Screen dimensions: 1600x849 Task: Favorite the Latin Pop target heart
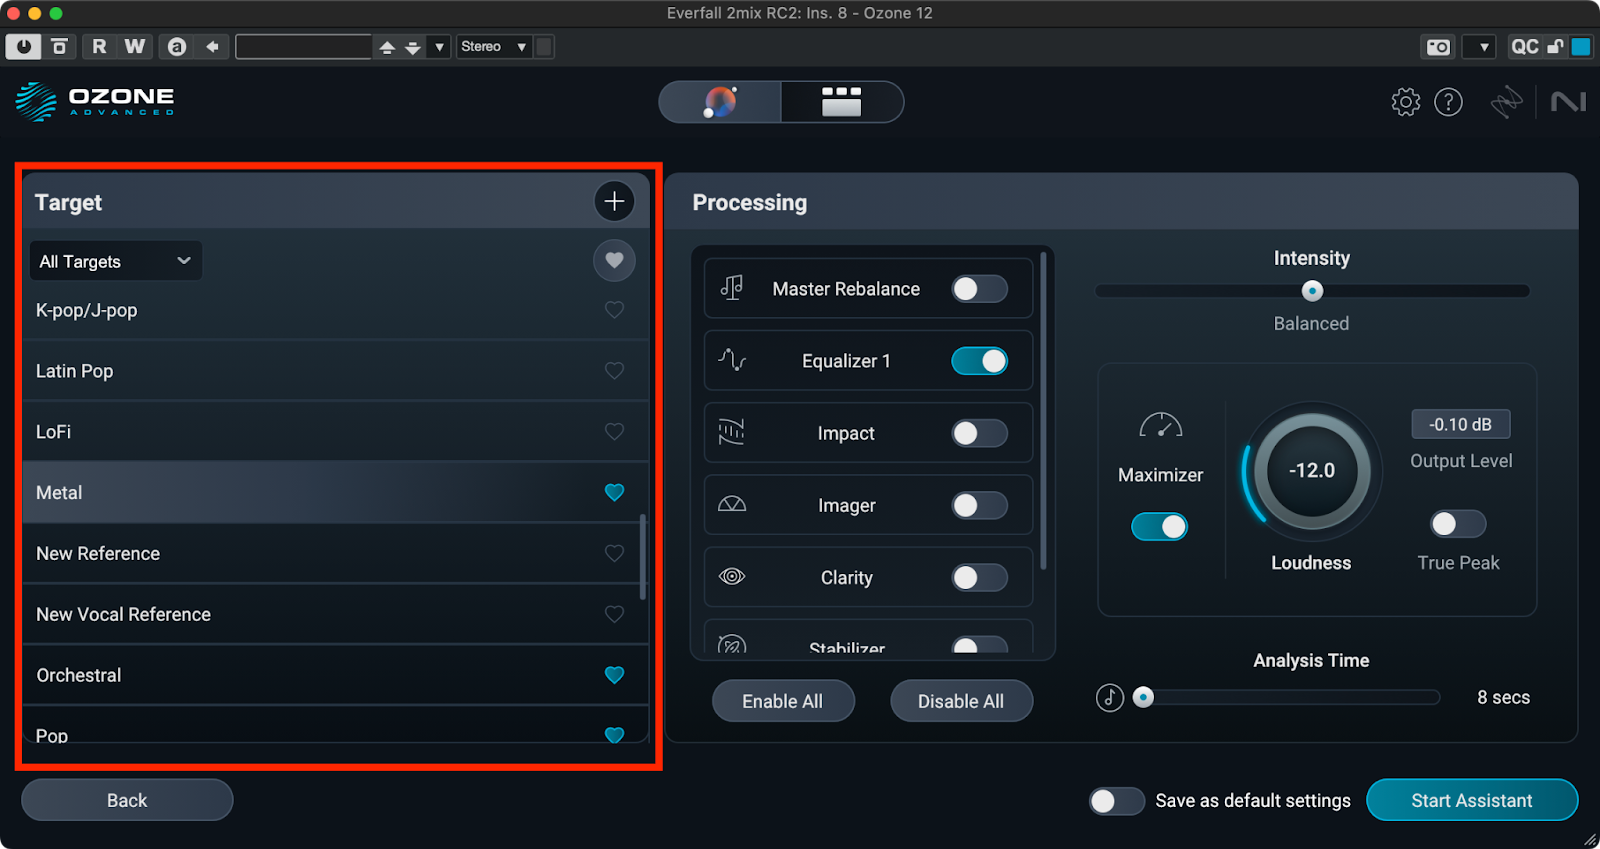pyautogui.click(x=614, y=371)
